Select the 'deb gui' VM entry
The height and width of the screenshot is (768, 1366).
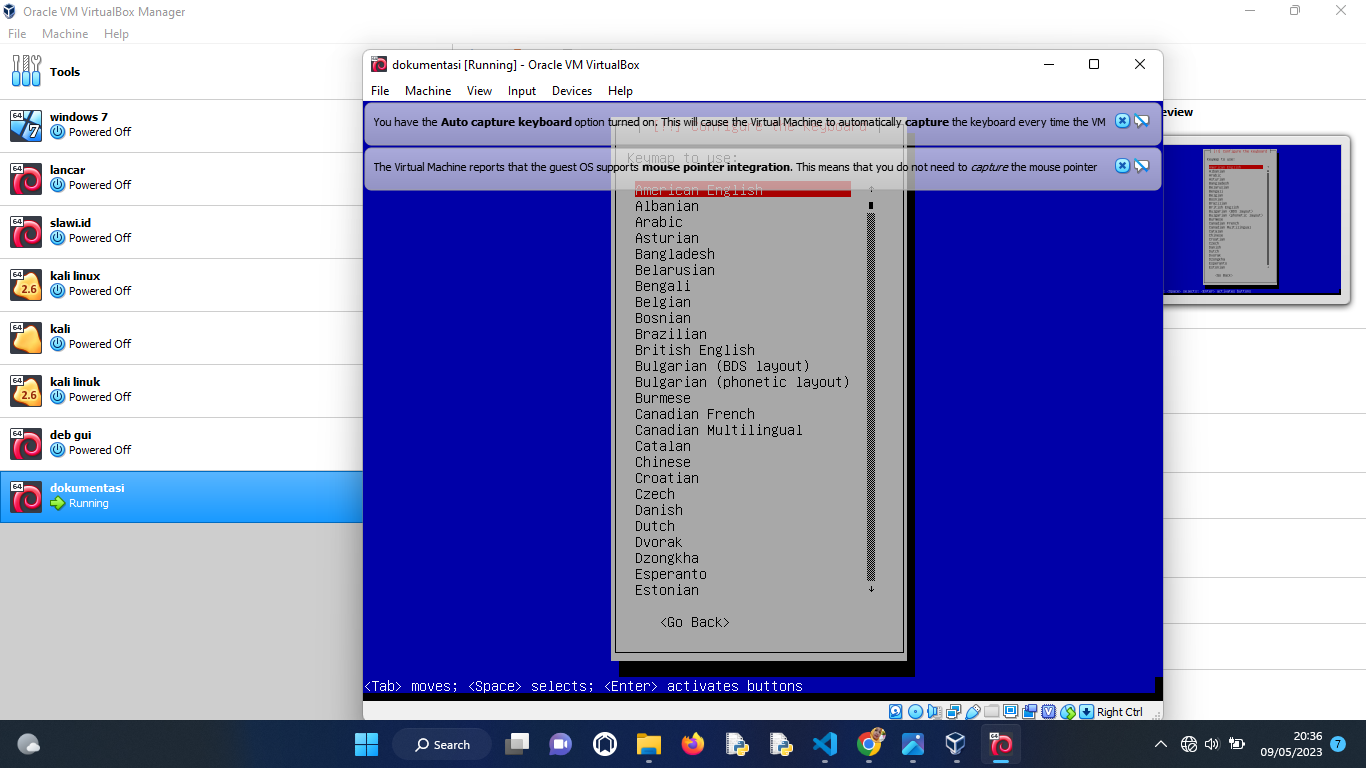181,443
